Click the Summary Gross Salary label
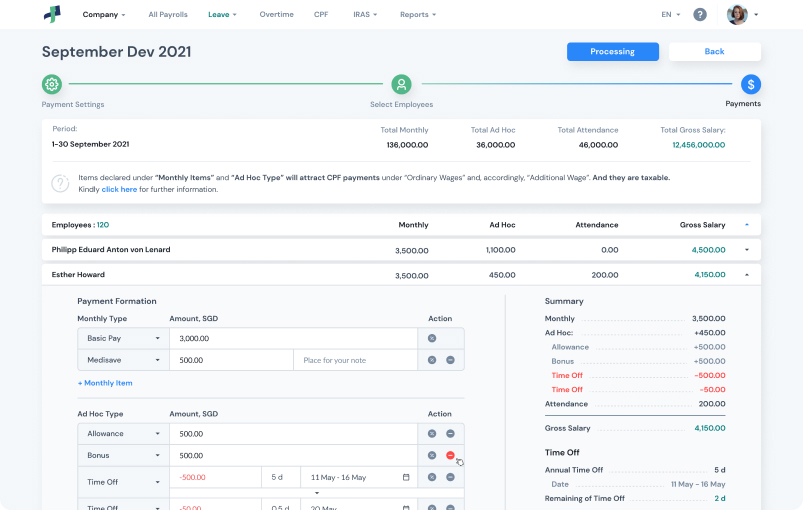This screenshot has height=510, width=803. point(567,428)
